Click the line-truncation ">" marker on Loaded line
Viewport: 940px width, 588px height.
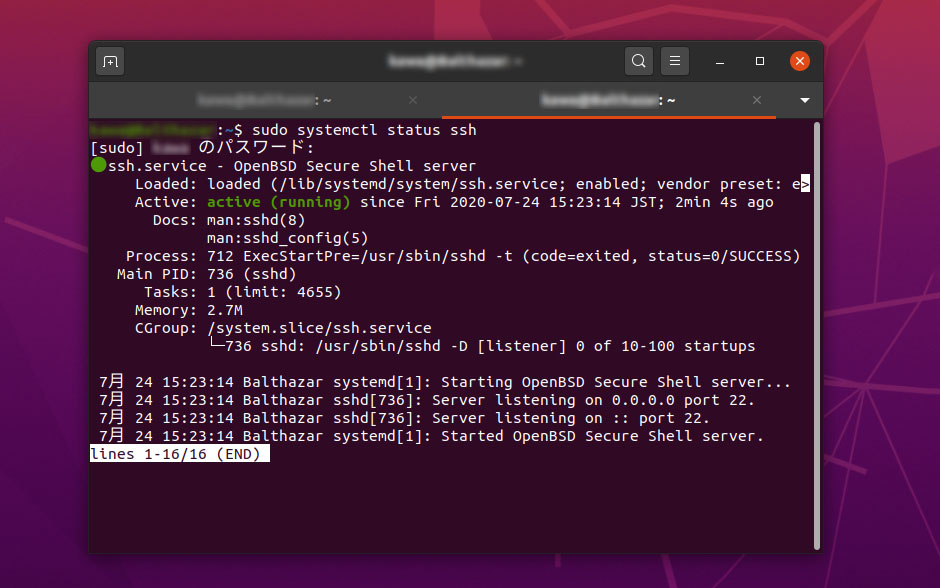(x=805, y=184)
